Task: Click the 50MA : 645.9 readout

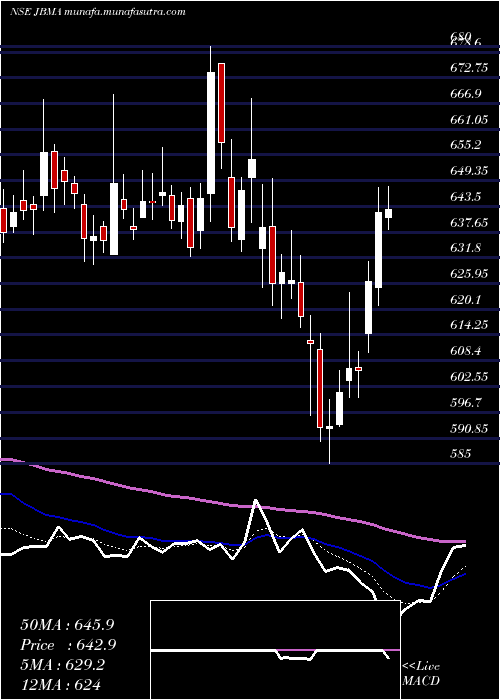Action: click(68, 625)
